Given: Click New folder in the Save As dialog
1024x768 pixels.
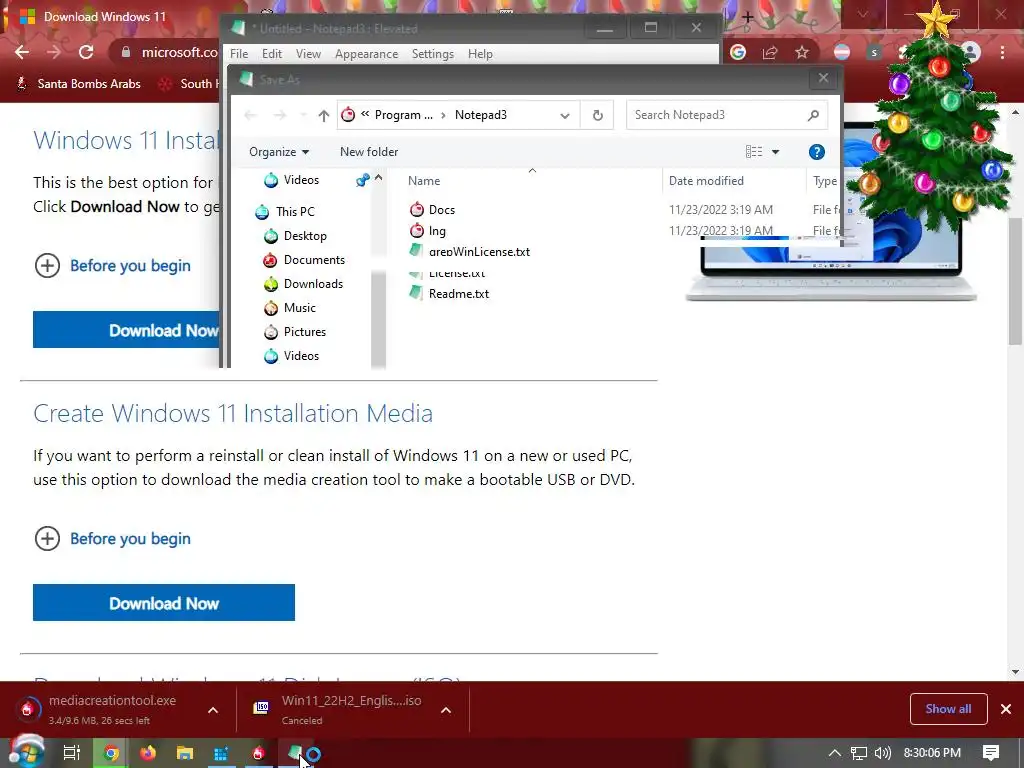Looking at the screenshot, I should pyautogui.click(x=369, y=152).
